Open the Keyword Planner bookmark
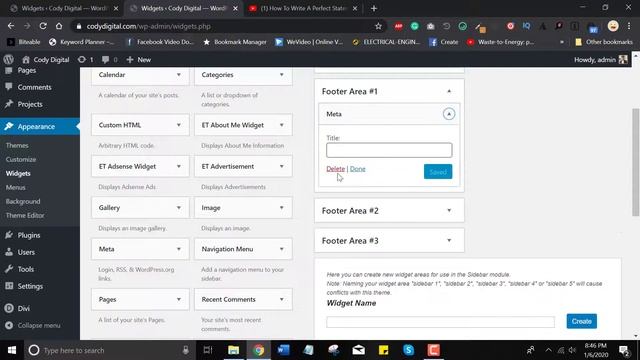Screen dimensions: 640x360 [82, 42]
